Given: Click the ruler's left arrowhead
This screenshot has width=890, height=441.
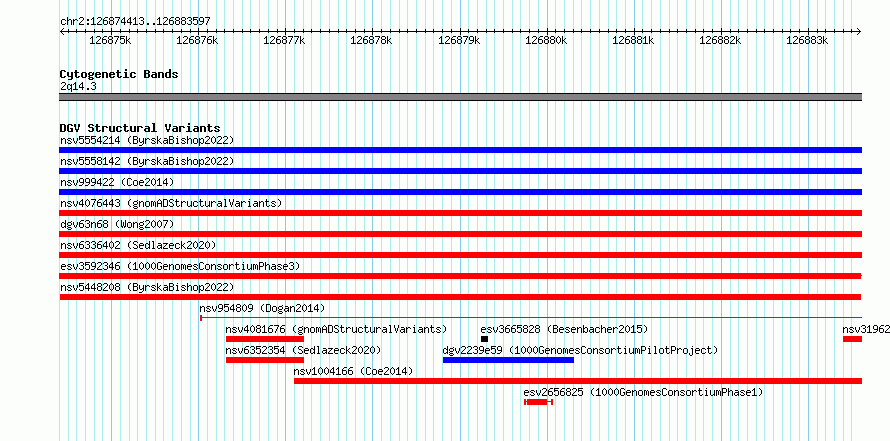Looking at the screenshot, I should click(62, 32).
